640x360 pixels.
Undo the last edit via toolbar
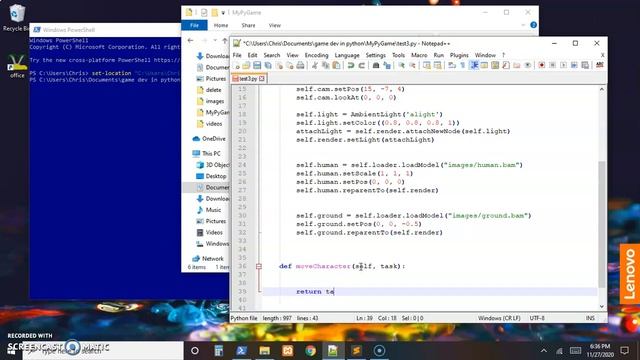pos(351,65)
